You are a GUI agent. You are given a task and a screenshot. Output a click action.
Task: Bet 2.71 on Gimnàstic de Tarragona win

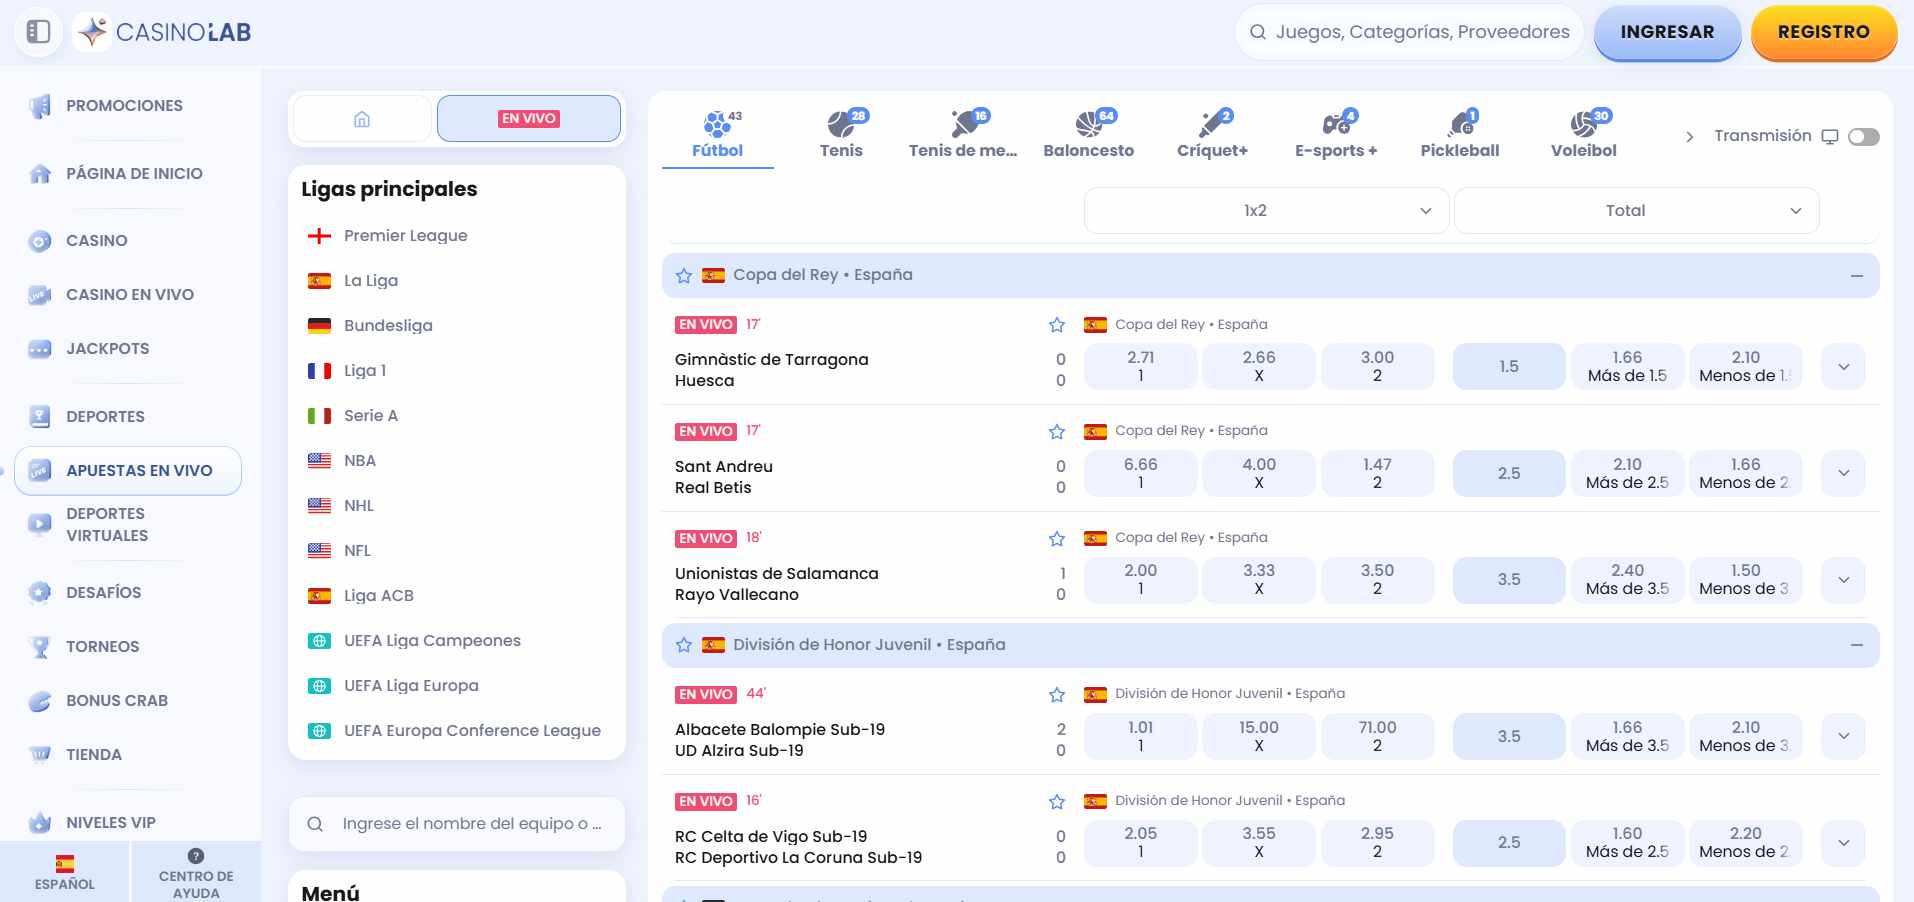click(x=1141, y=367)
